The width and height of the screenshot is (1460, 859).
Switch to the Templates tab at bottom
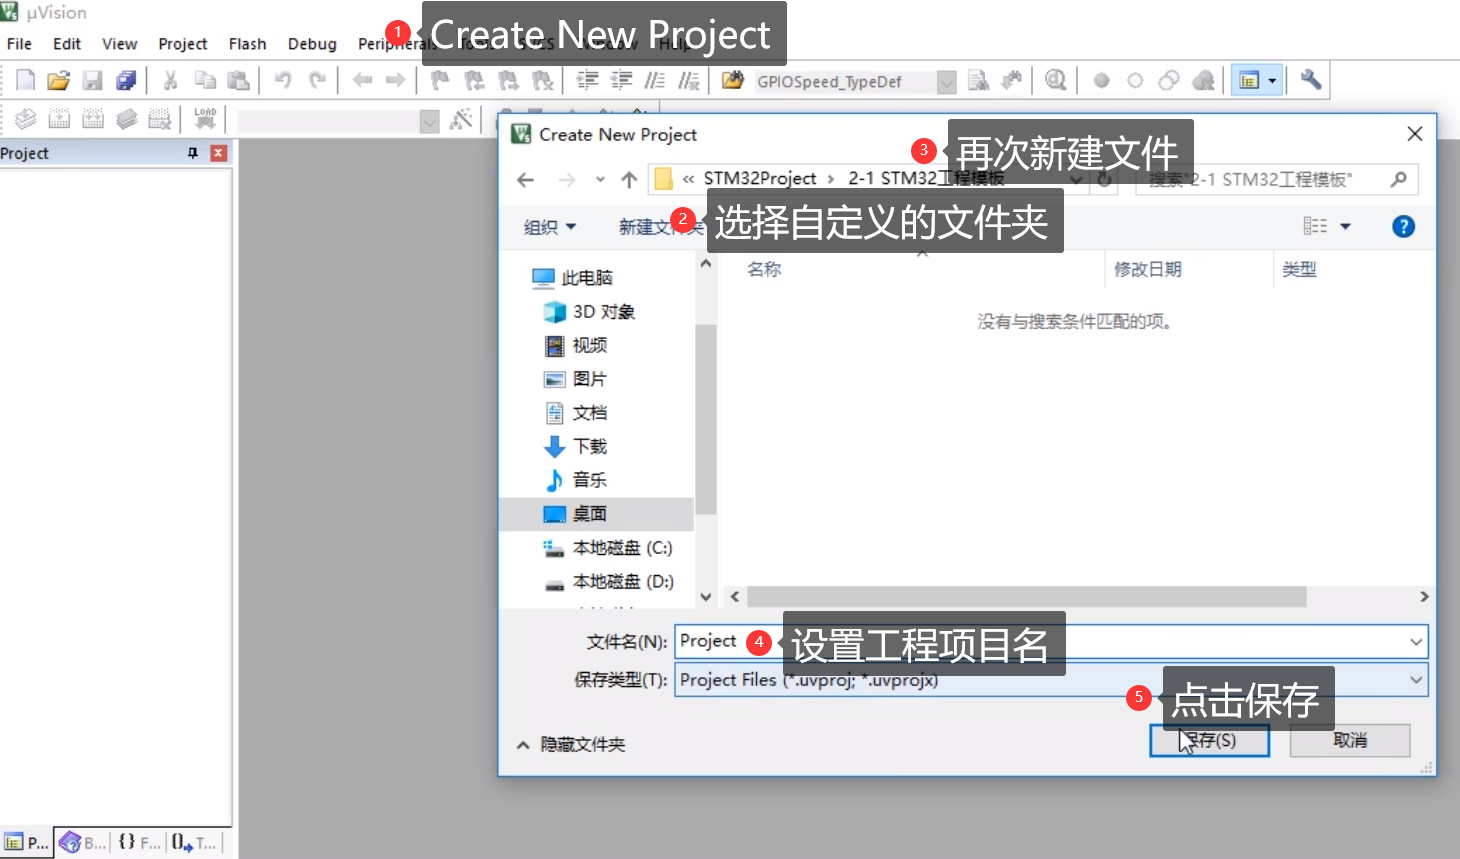pyautogui.click(x=193, y=843)
